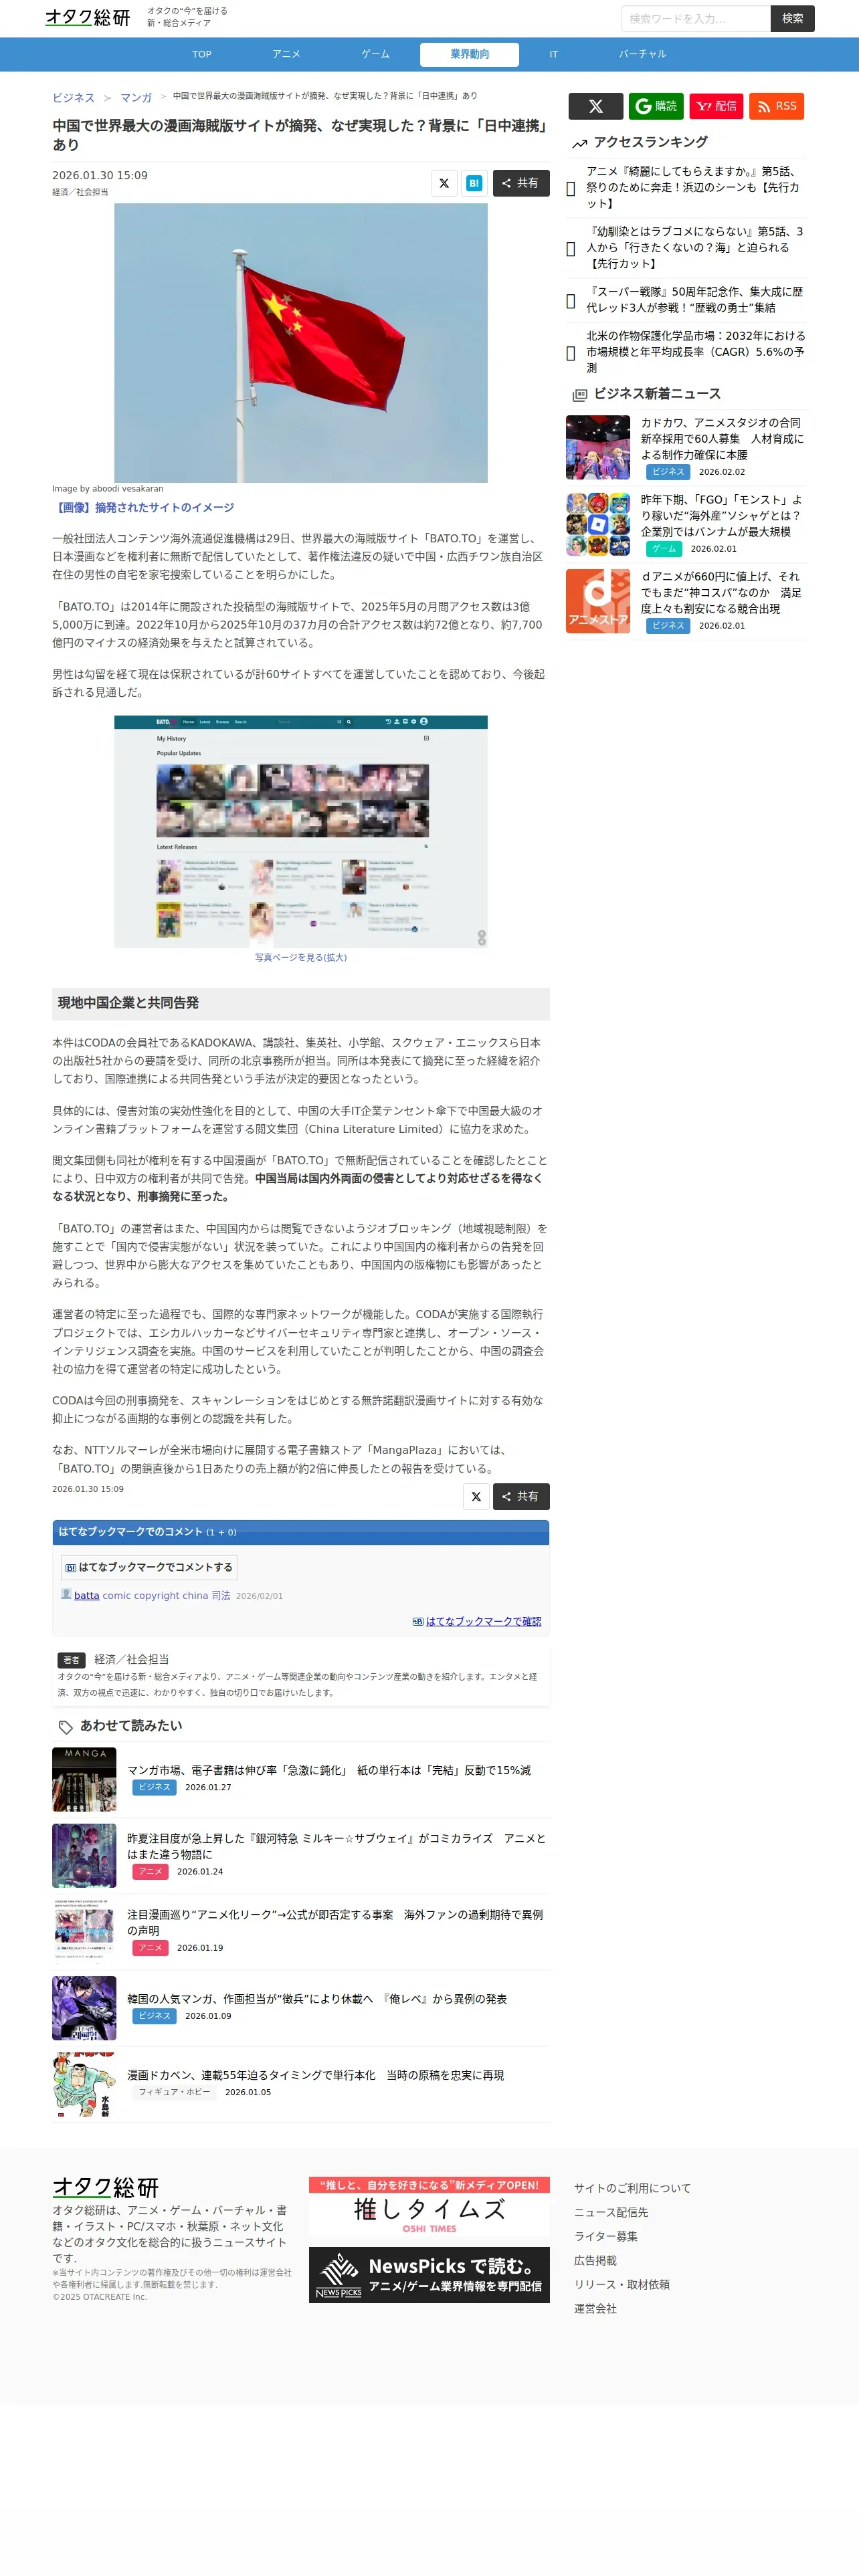Screen dimensions: 859x2576
Task: Open ニュース配信先 footer link
Action: point(611,2212)
